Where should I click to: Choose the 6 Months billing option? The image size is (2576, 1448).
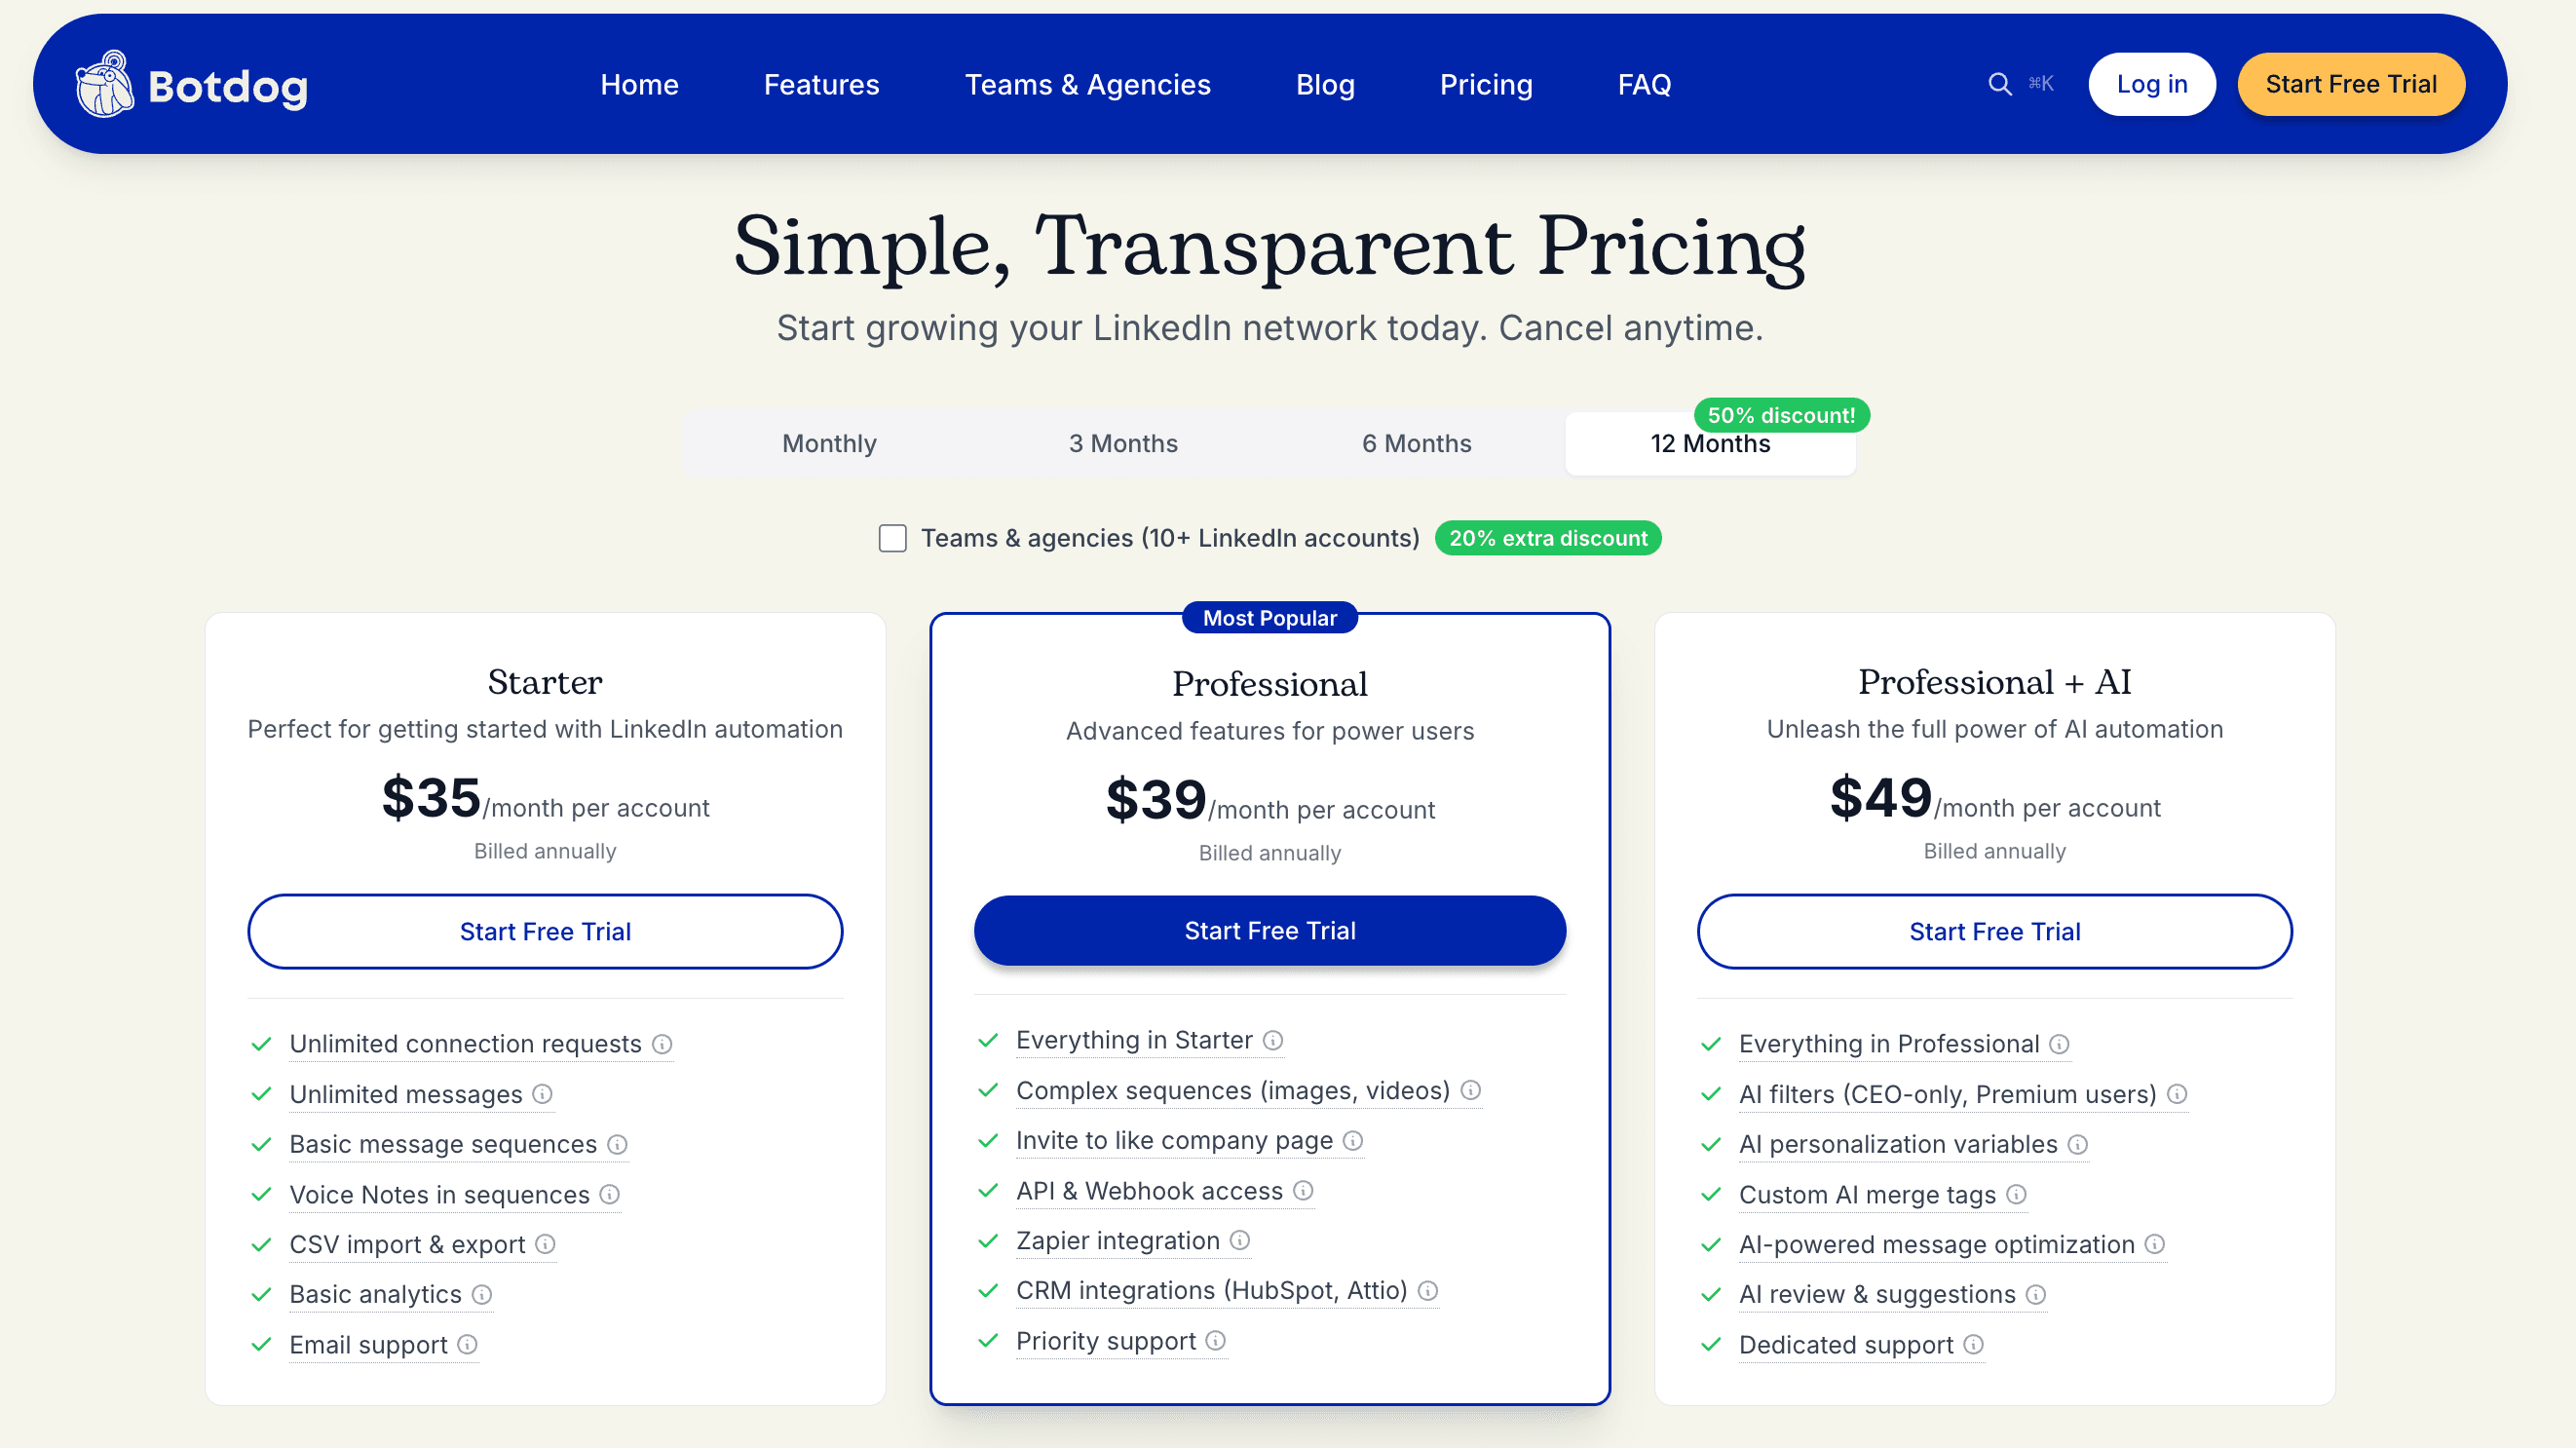1416,443
